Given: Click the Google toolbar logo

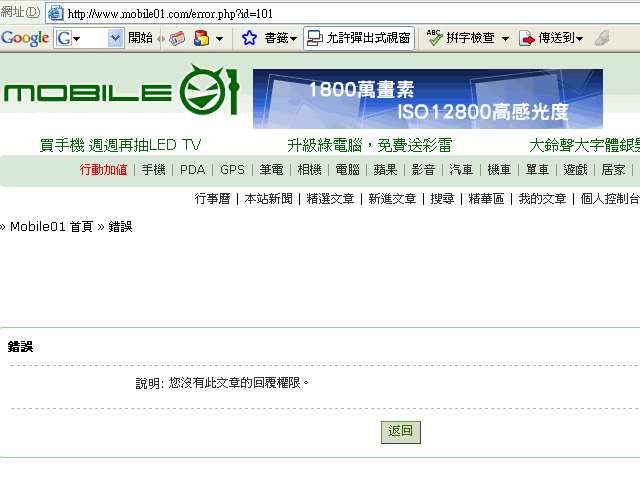Looking at the screenshot, I should 25,38.
